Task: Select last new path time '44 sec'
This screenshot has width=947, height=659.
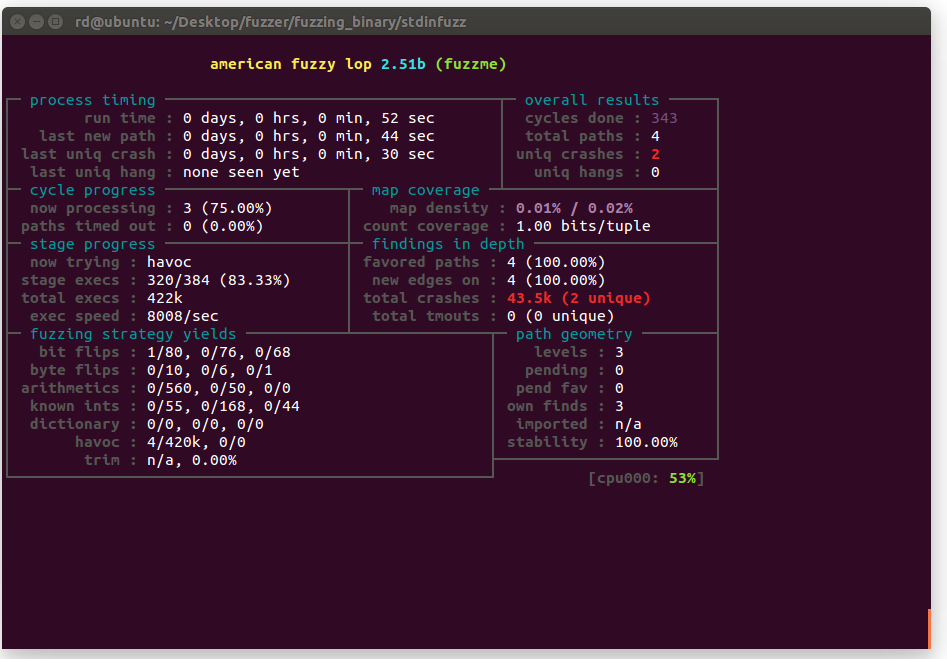Action: click(408, 137)
